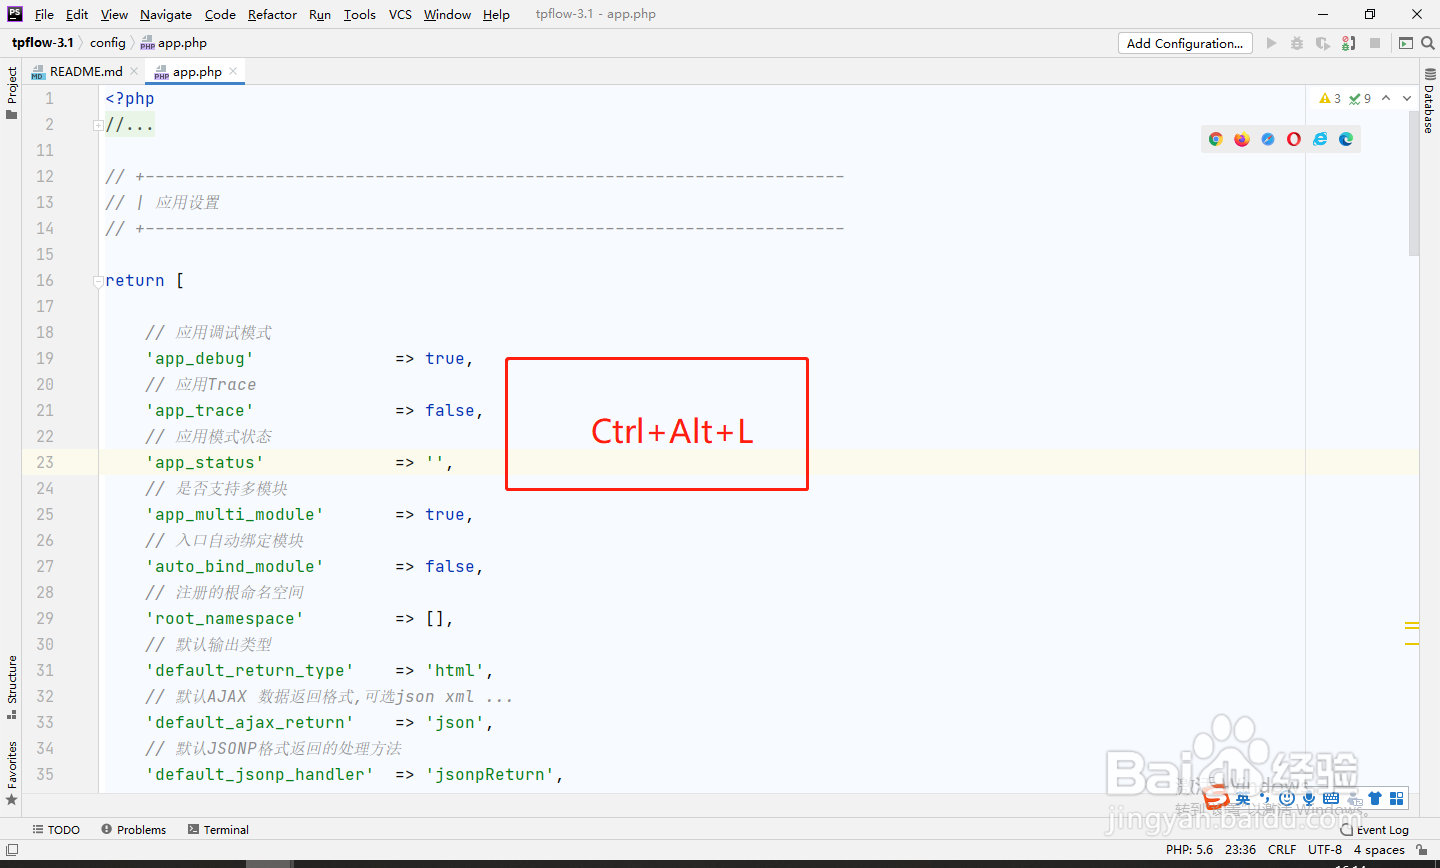This screenshot has width=1440, height=868.
Task: Close the README.md tab
Action: [134, 71]
